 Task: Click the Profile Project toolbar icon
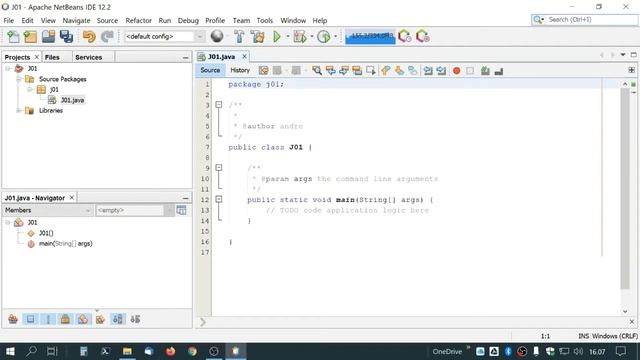[324, 37]
